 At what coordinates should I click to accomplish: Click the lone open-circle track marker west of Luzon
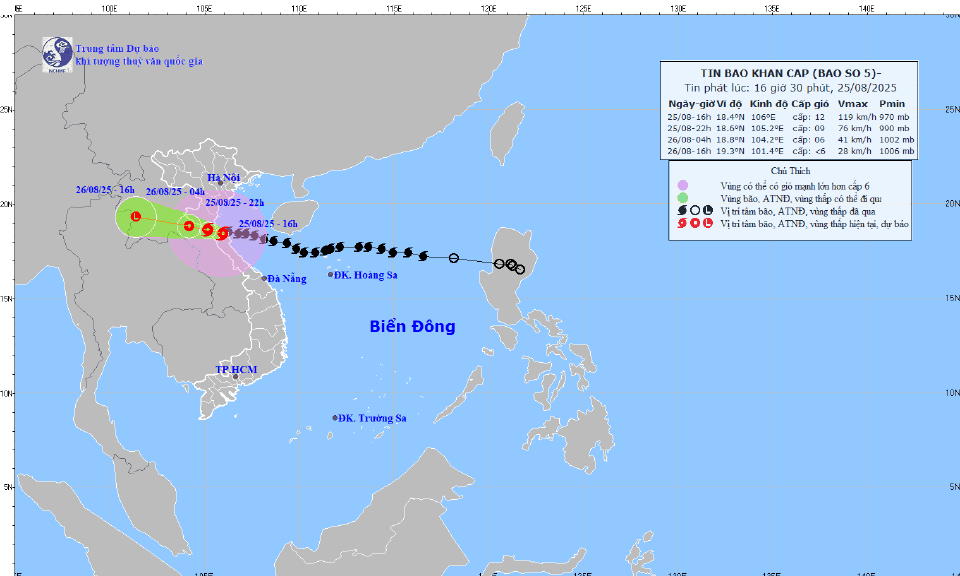(454, 258)
